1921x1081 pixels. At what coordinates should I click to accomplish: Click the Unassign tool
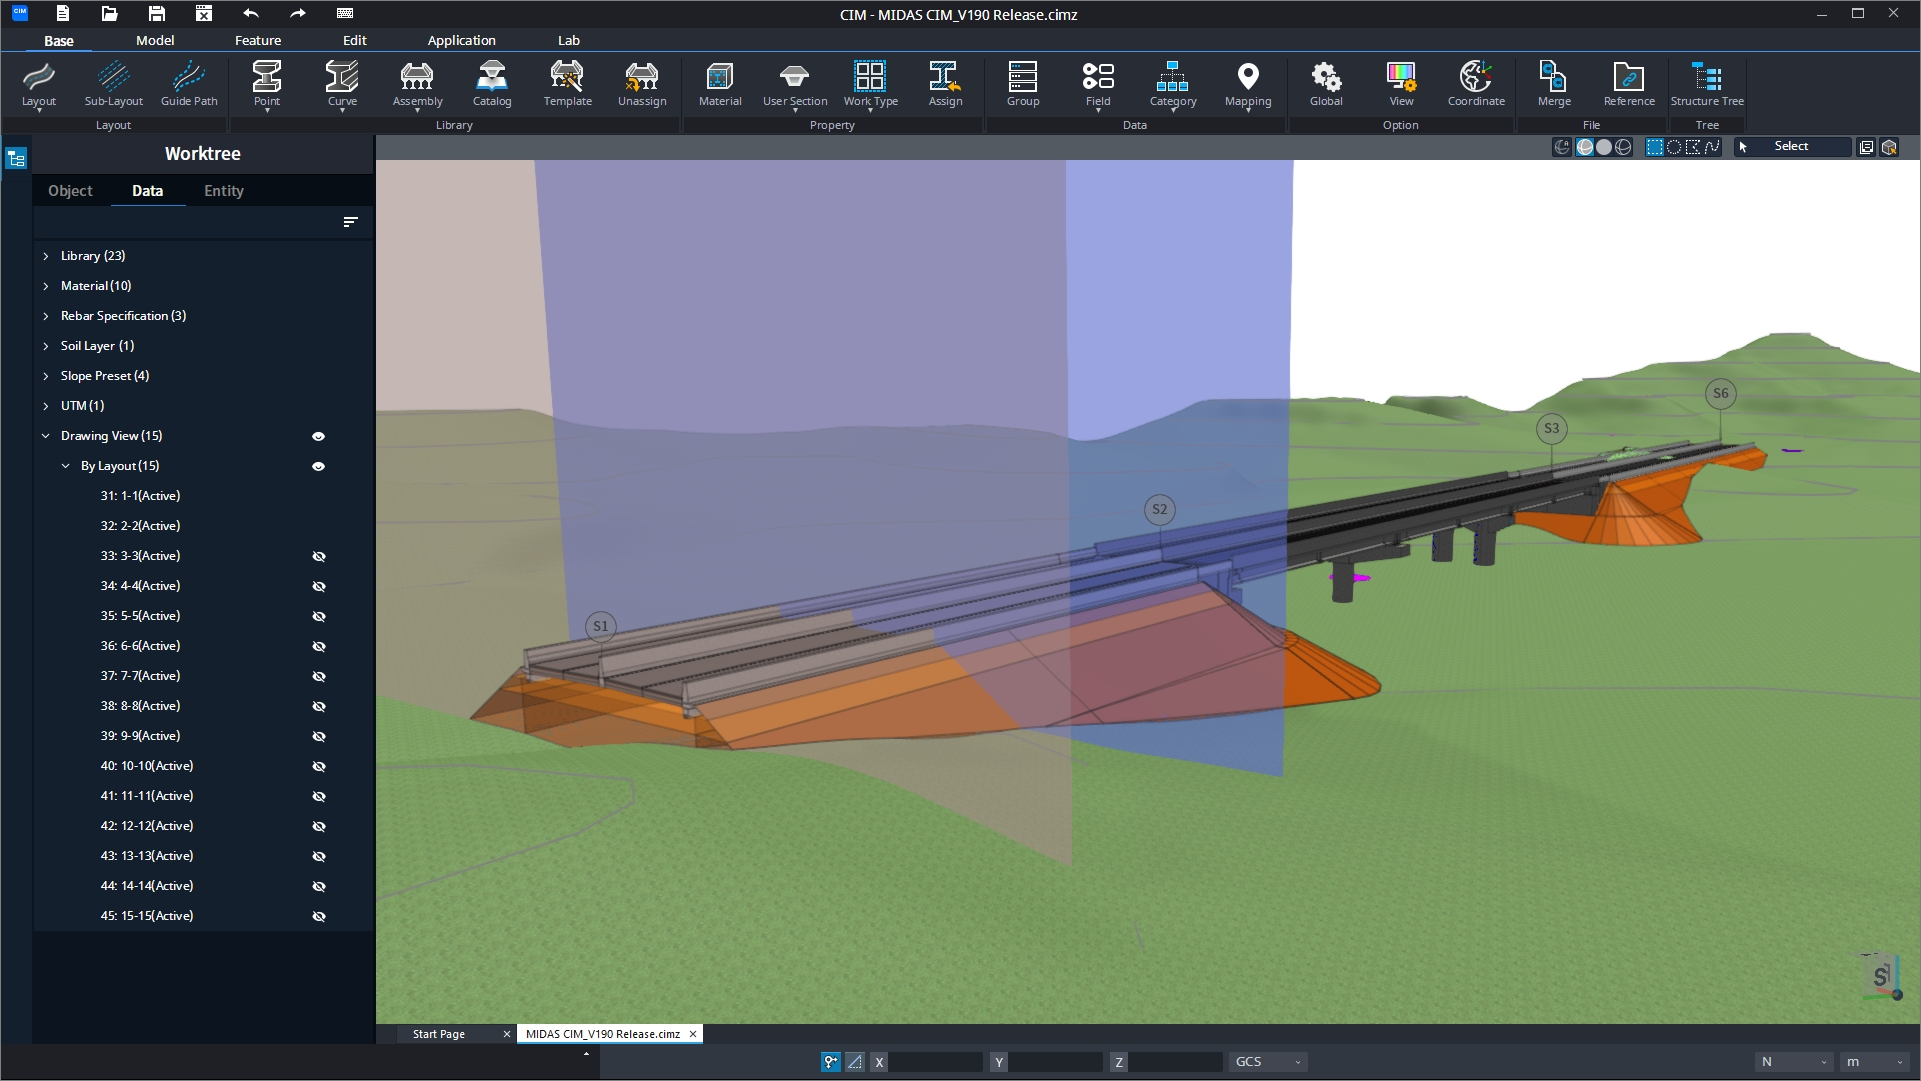(642, 84)
